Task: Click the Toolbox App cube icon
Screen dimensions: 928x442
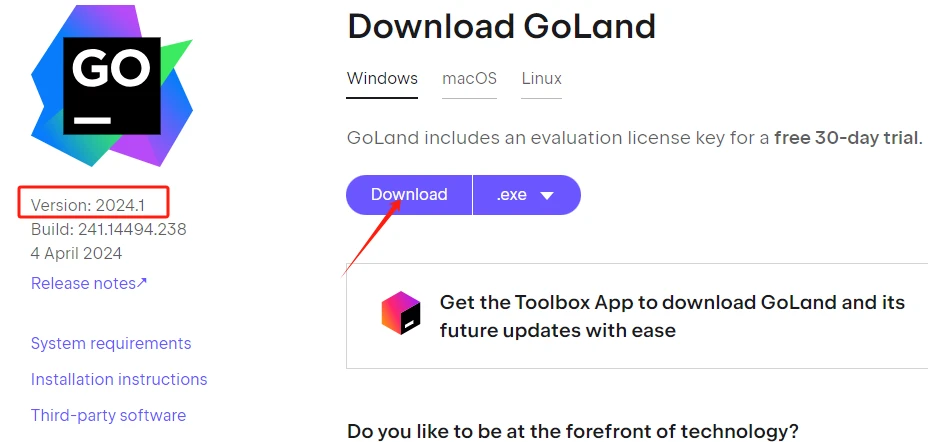Action: click(x=401, y=313)
